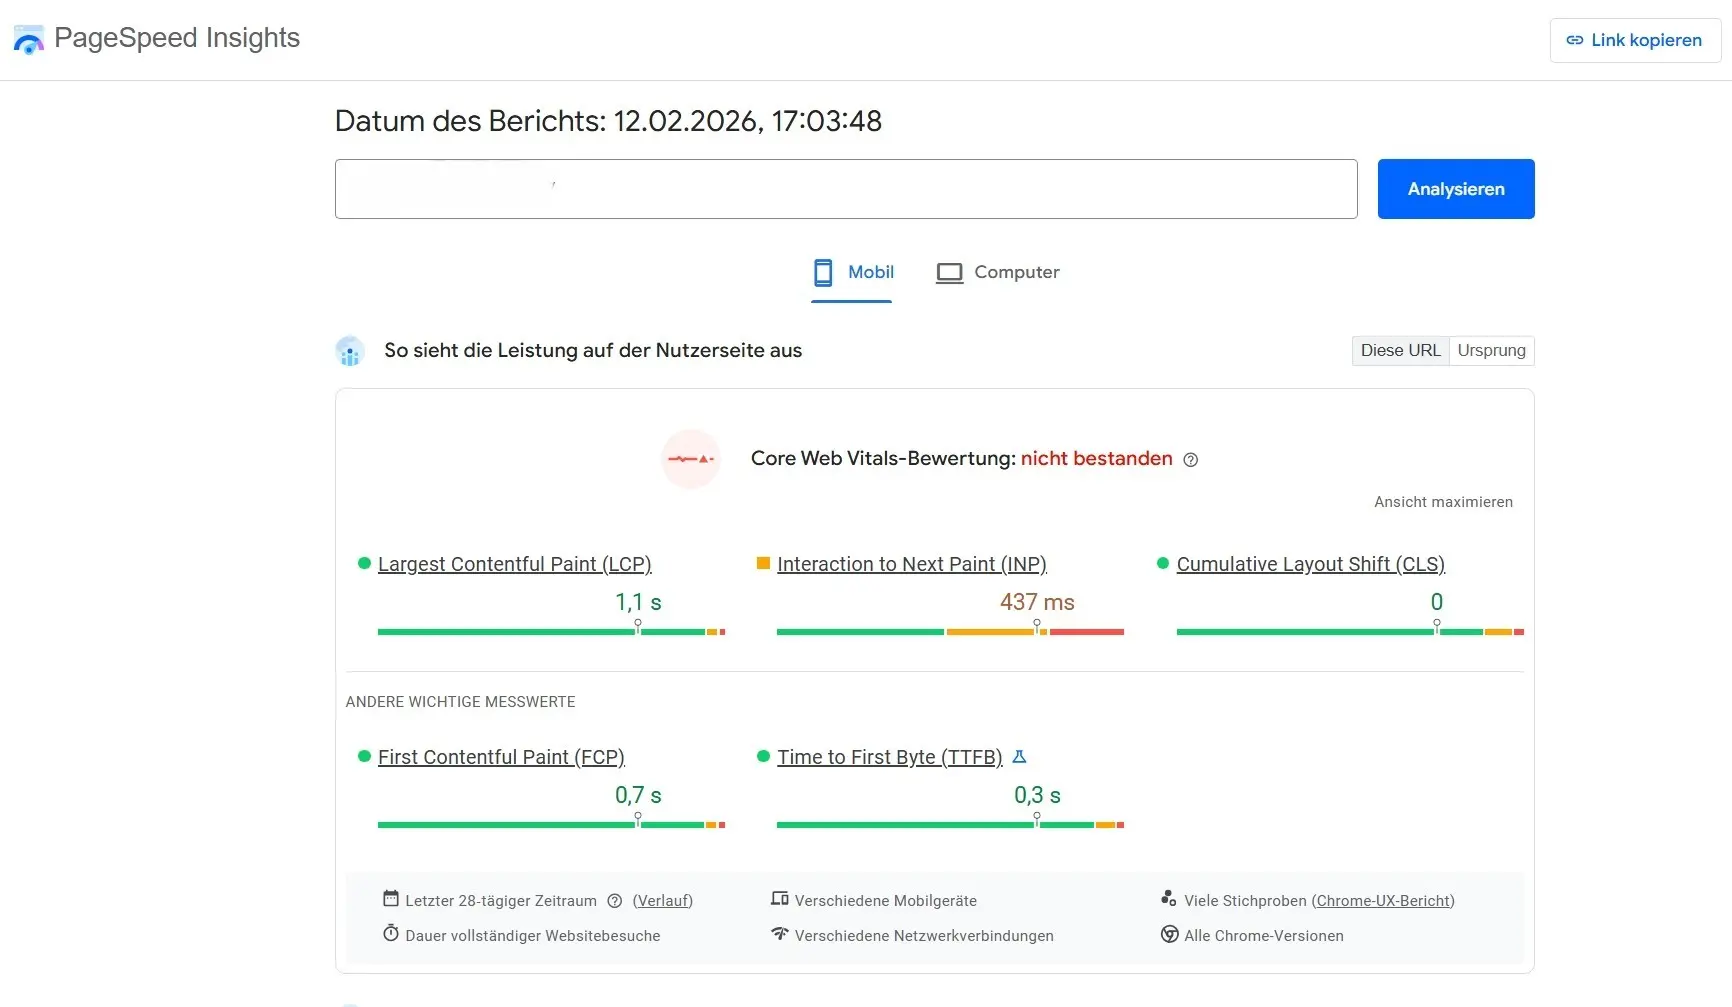Open the Verlauf link

(x=662, y=900)
